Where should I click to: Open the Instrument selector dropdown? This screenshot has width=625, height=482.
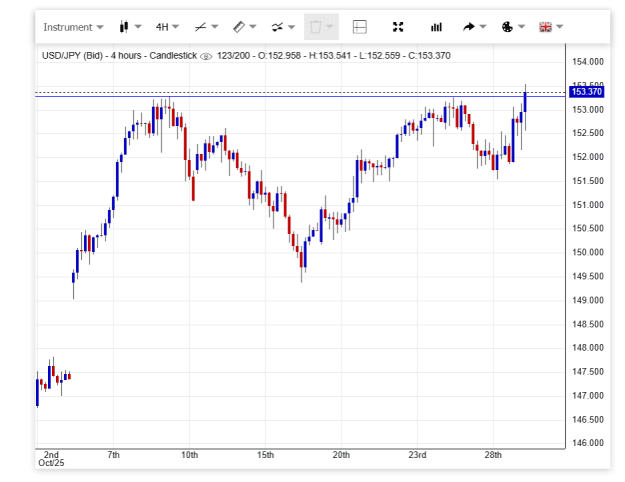(x=73, y=27)
